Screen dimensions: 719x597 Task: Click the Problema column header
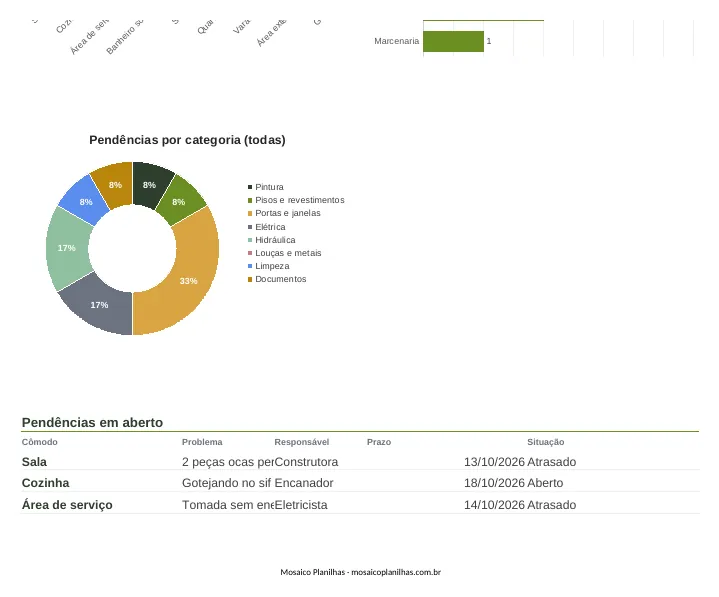202,442
